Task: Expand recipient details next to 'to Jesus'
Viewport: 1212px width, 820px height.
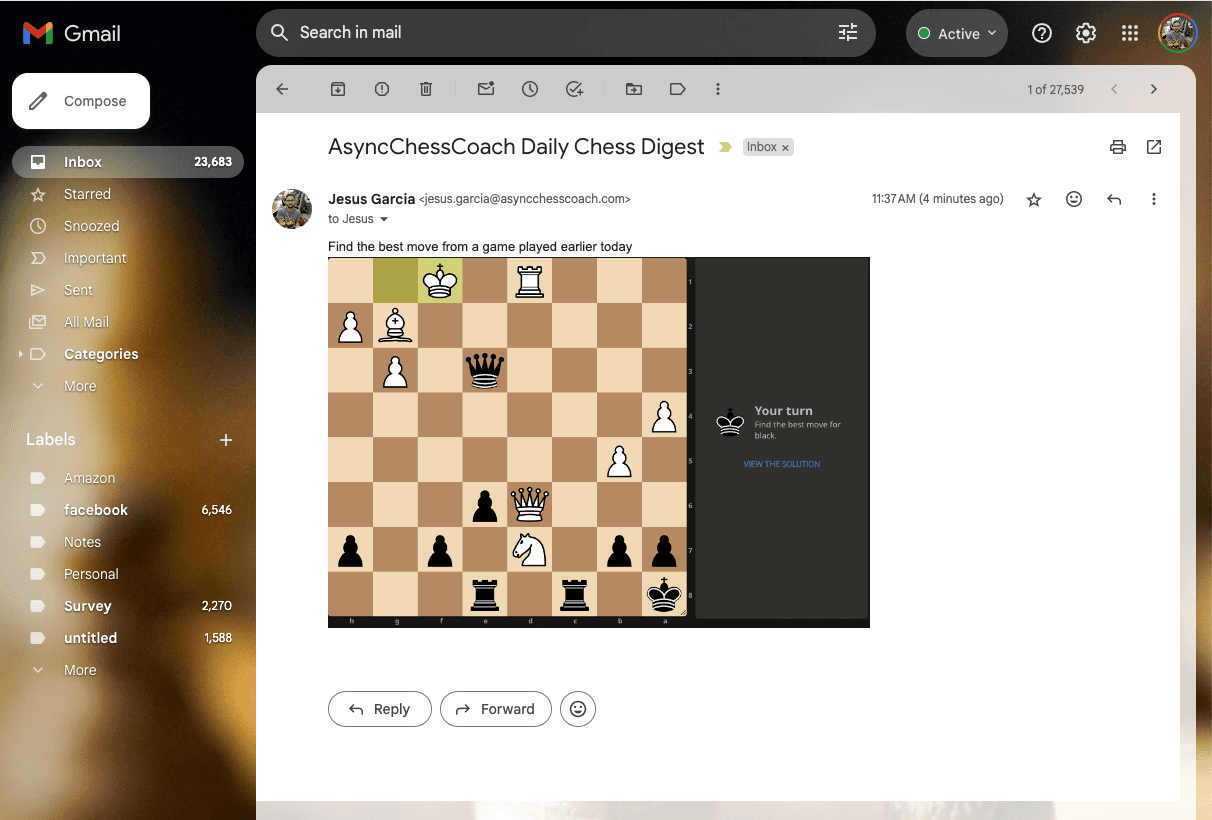Action: 384,220
